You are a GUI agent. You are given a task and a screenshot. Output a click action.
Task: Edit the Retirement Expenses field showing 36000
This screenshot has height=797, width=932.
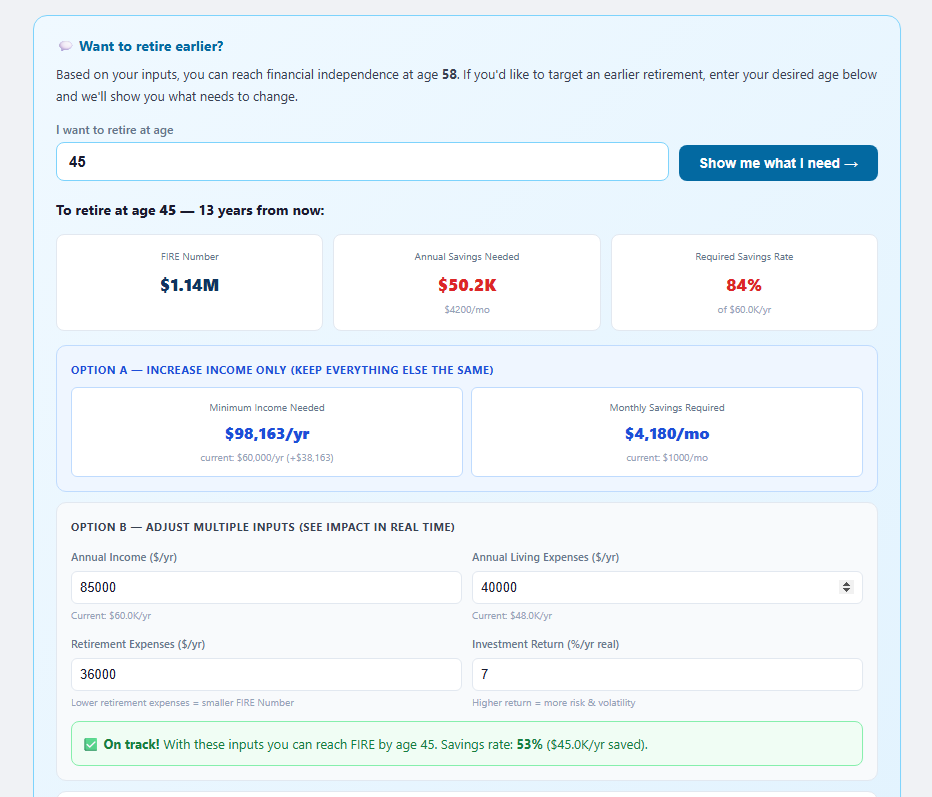pyautogui.click(x=266, y=675)
